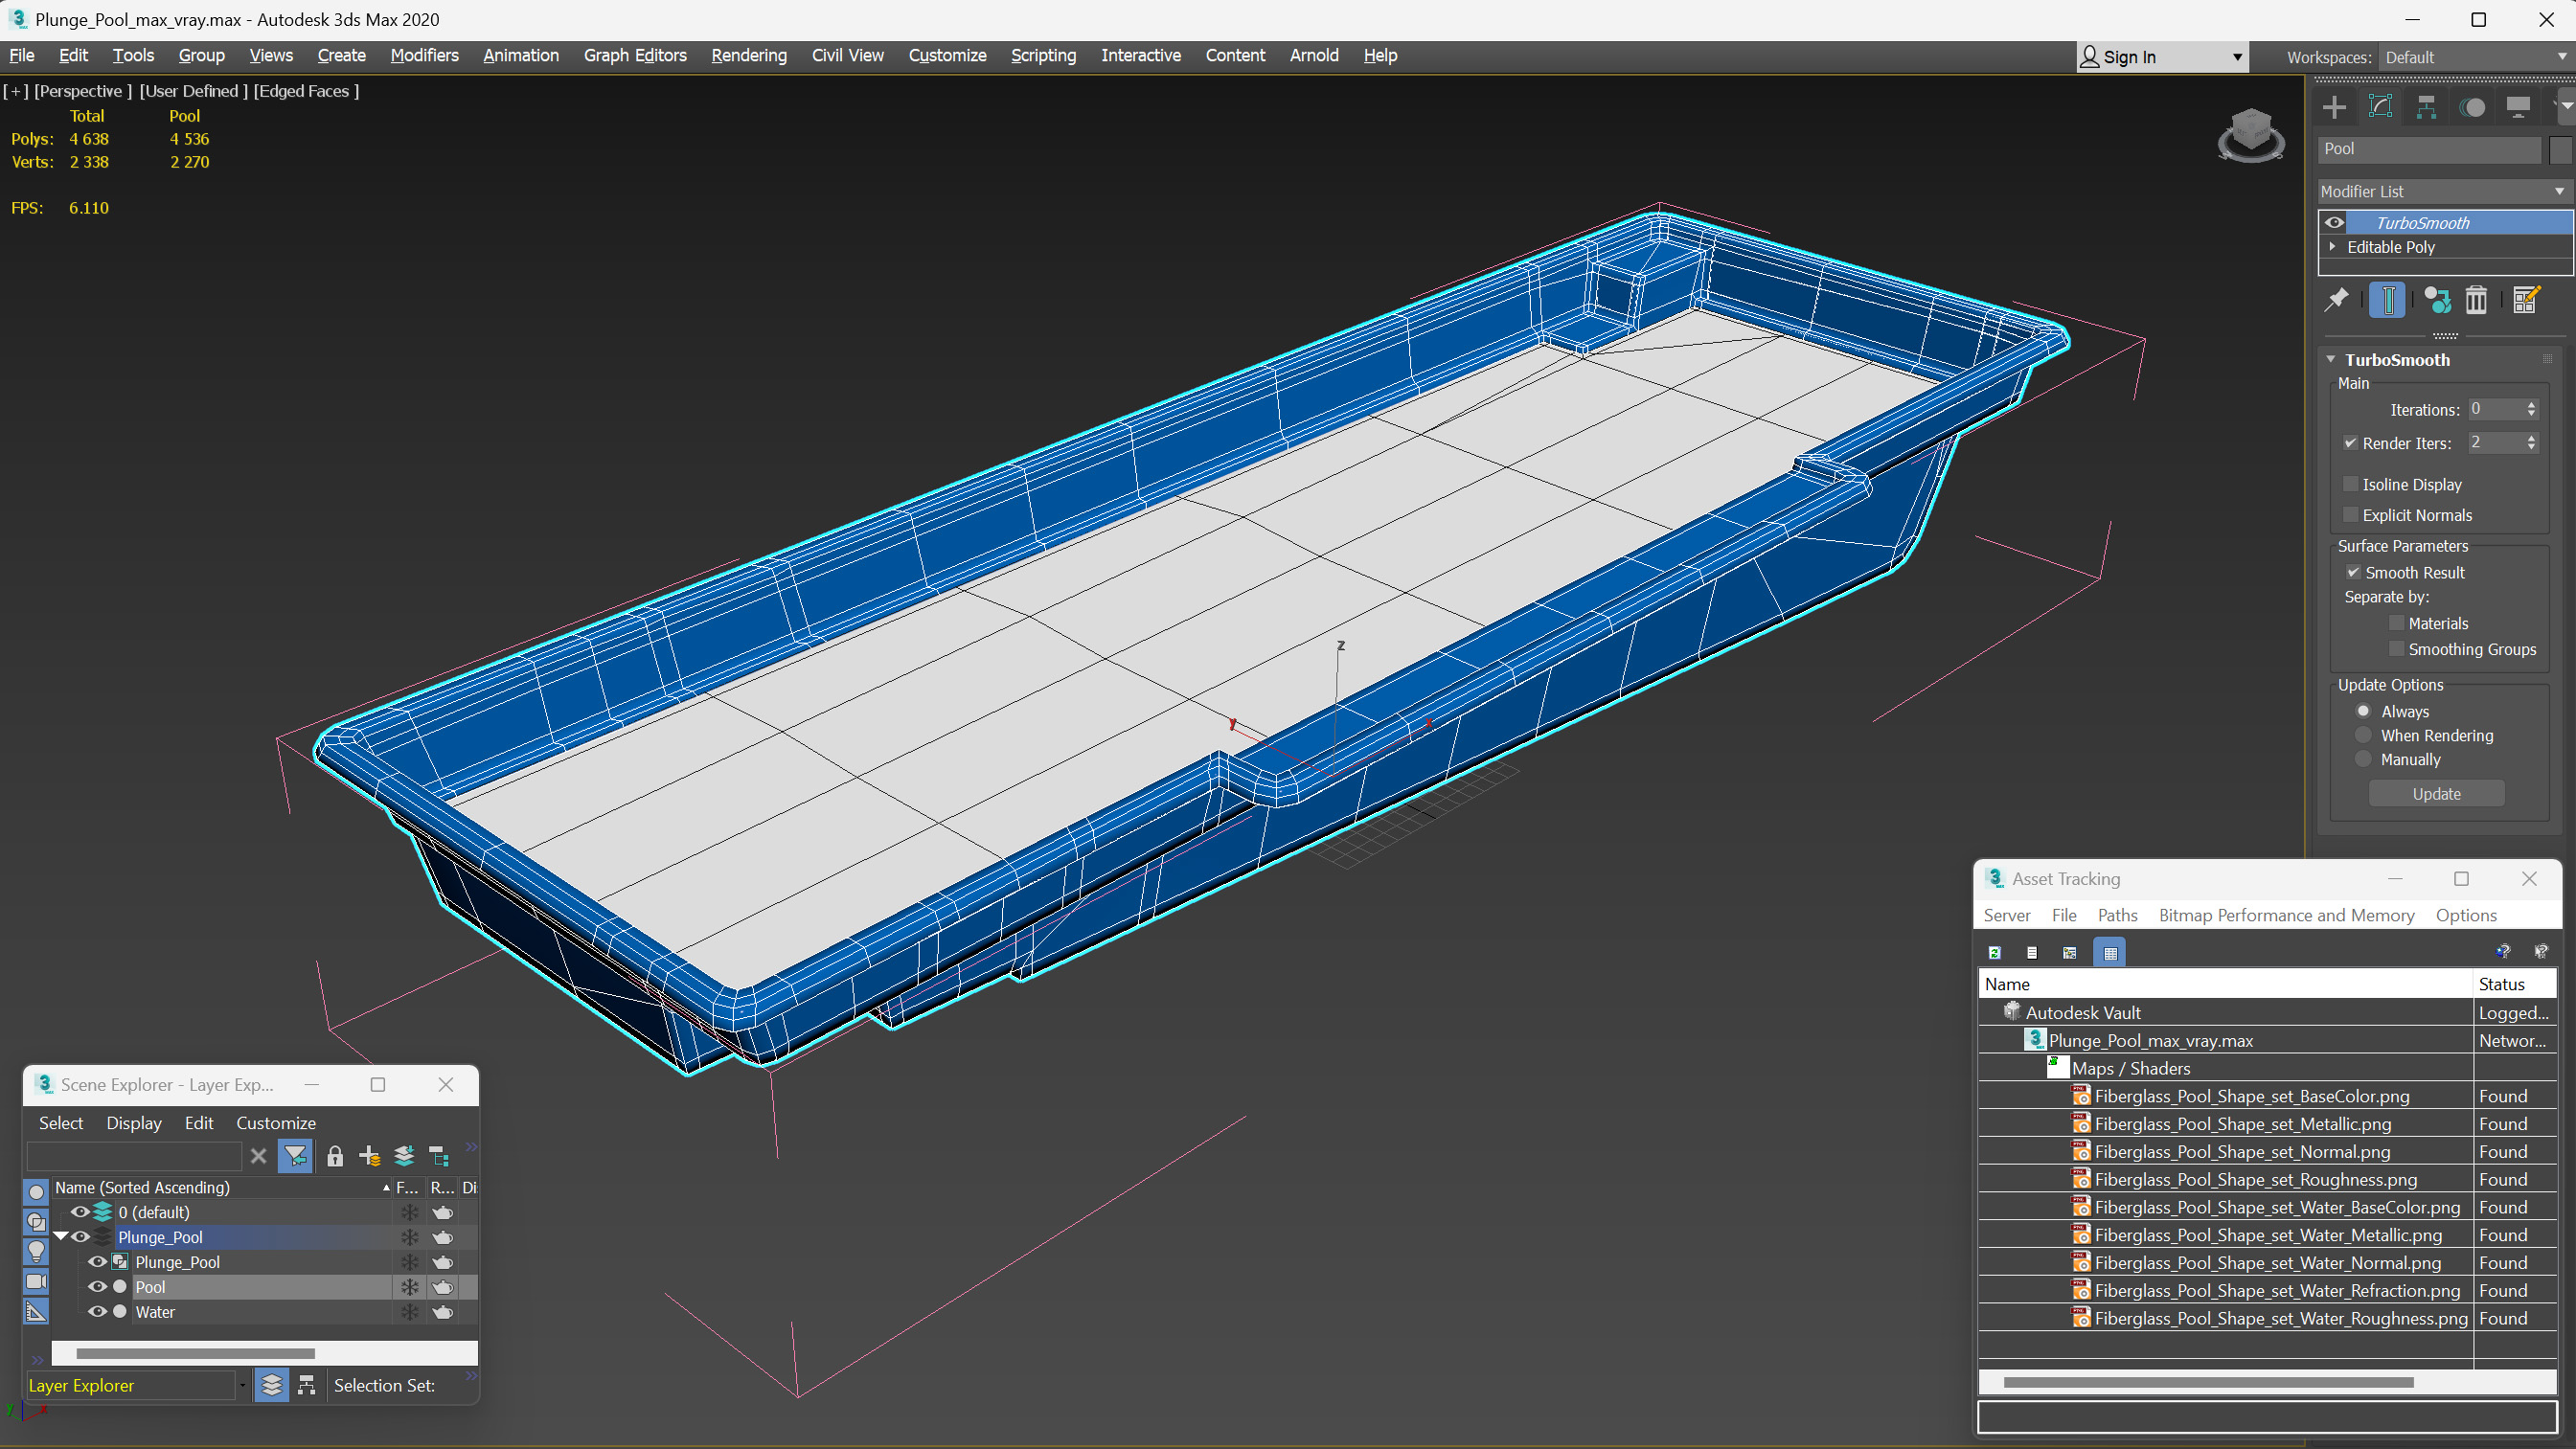Click the TurboSmooth Update button
The image size is (2576, 1449).
[2436, 794]
